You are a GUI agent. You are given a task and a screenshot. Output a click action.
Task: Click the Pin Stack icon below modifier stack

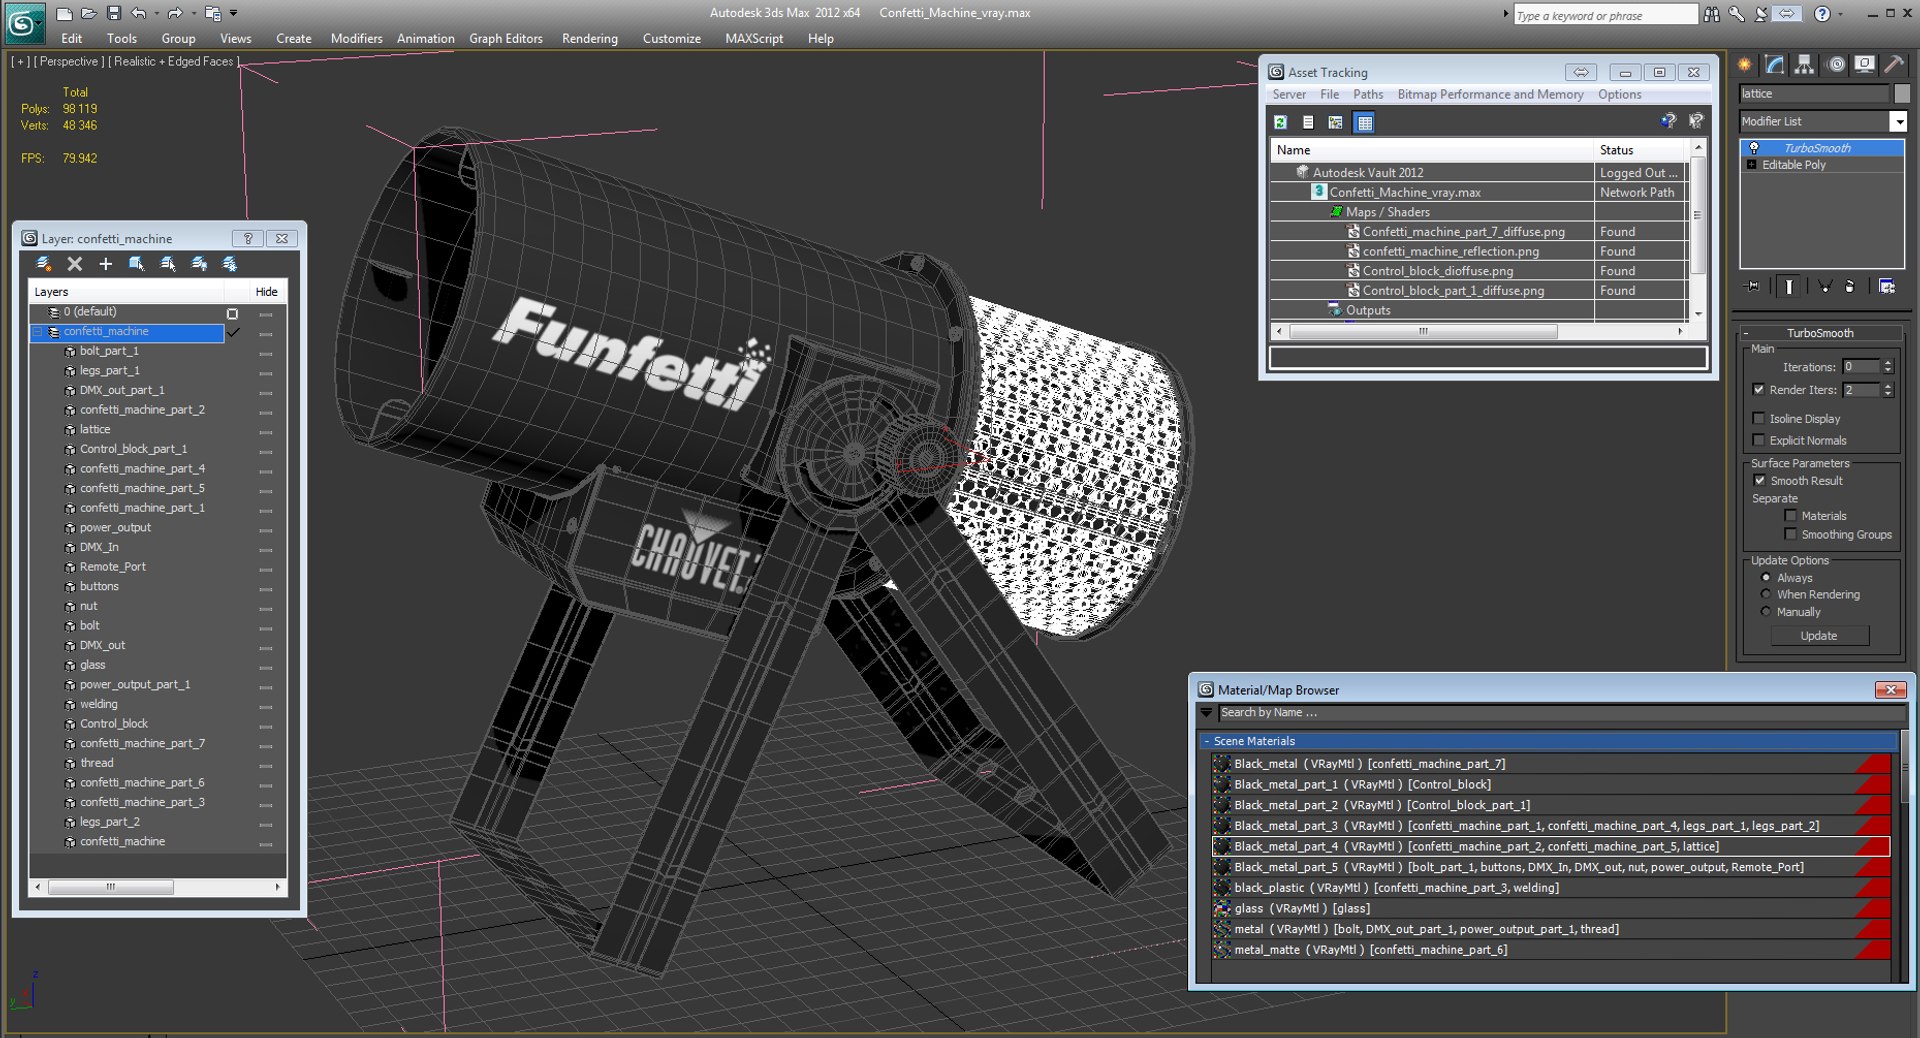[x=1752, y=287]
